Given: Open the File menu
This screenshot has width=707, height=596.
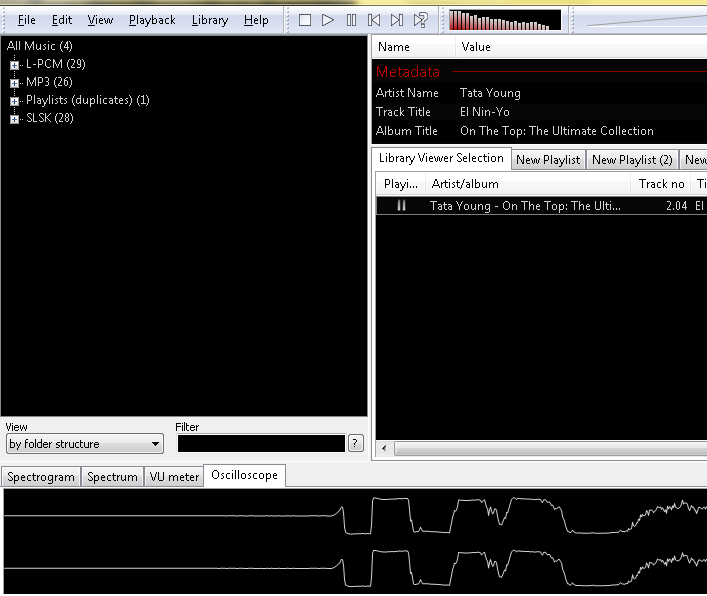Looking at the screenshot, I should pos(27,20).
